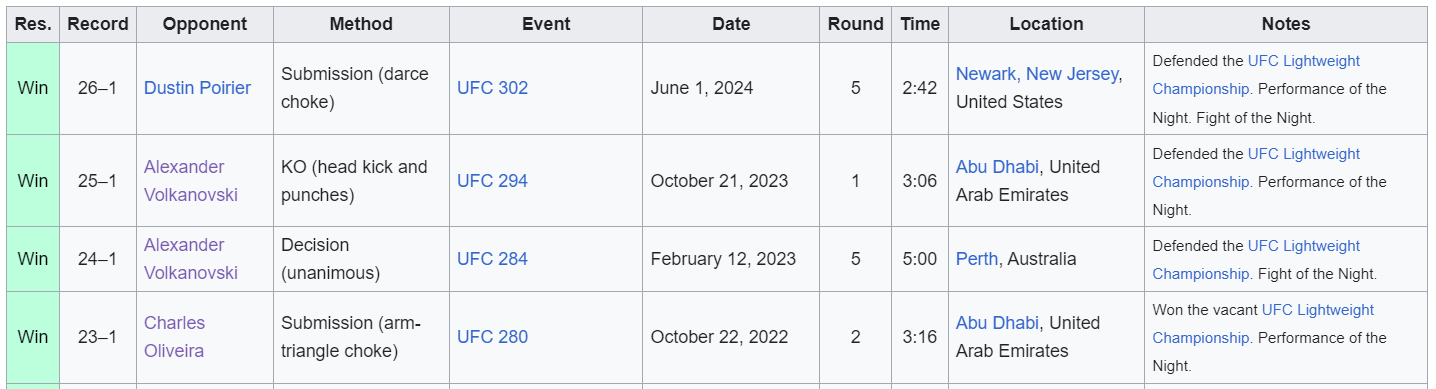
Task: Open the UFC 280 event link
Action: 492,337
